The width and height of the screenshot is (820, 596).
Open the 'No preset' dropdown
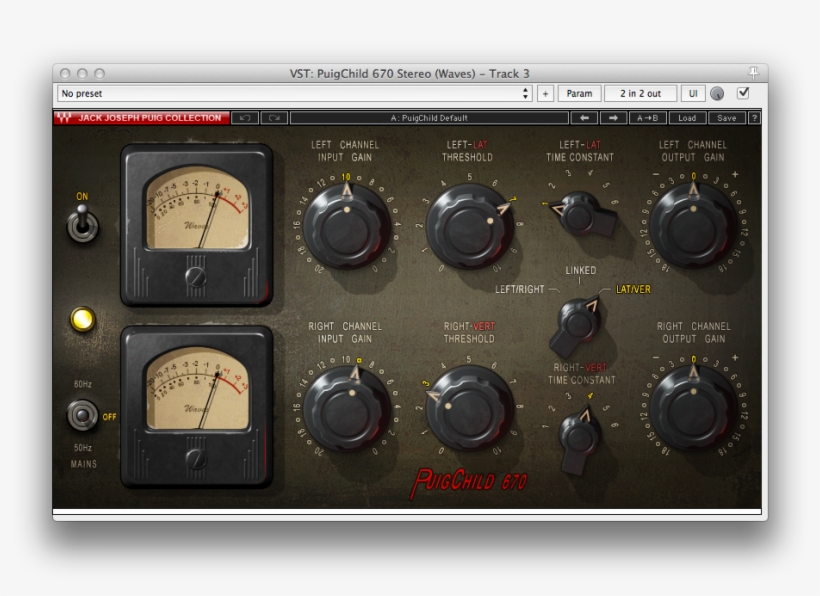coord(294,94)
